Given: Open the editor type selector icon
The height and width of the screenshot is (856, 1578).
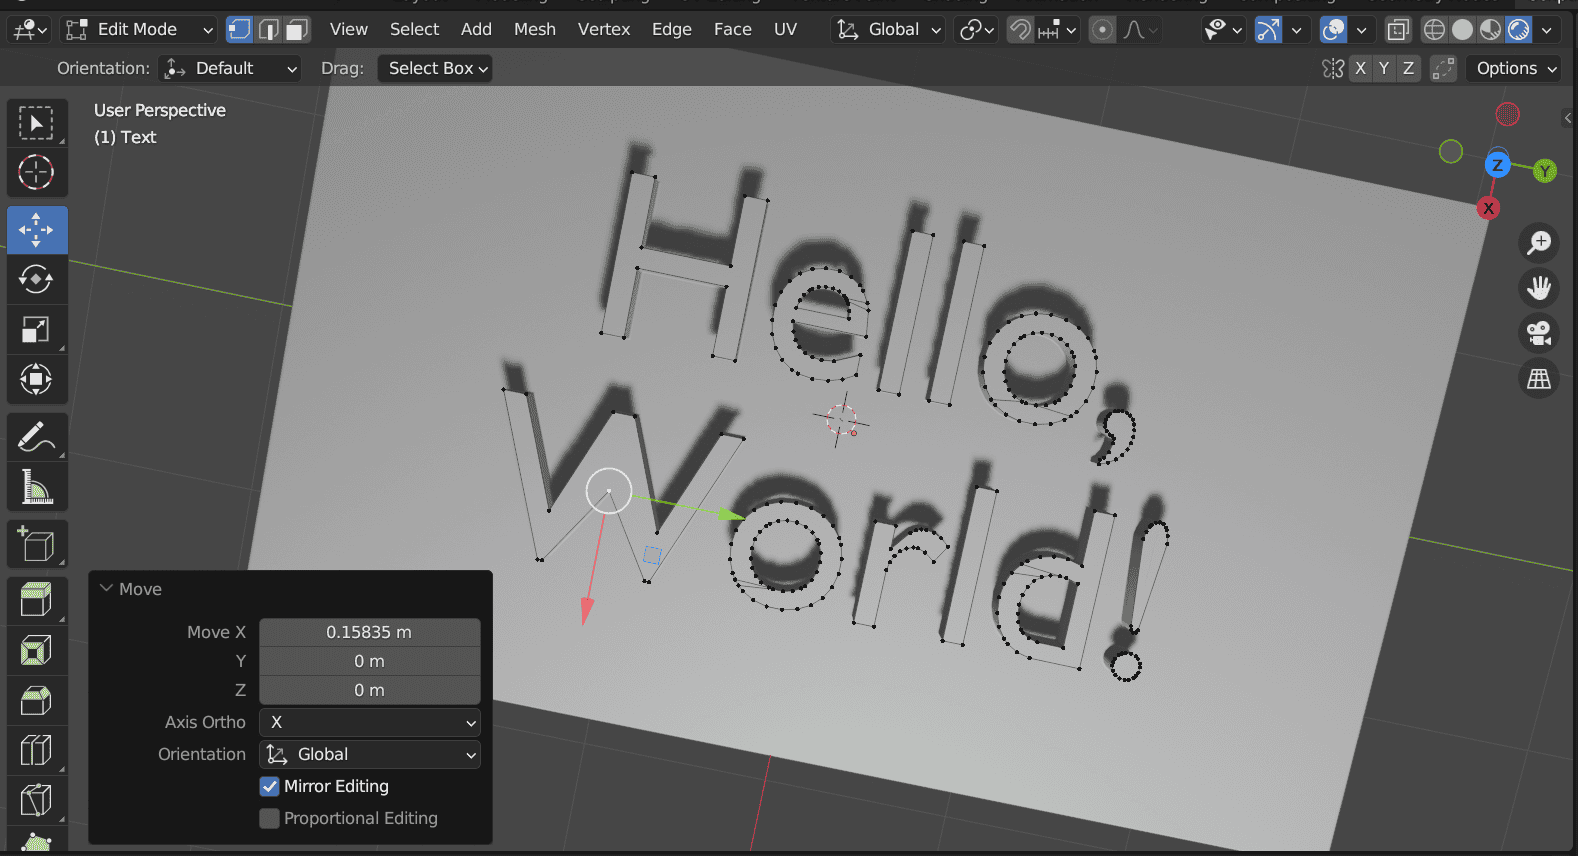Looking at the screenshot, I should pos(29,30).
